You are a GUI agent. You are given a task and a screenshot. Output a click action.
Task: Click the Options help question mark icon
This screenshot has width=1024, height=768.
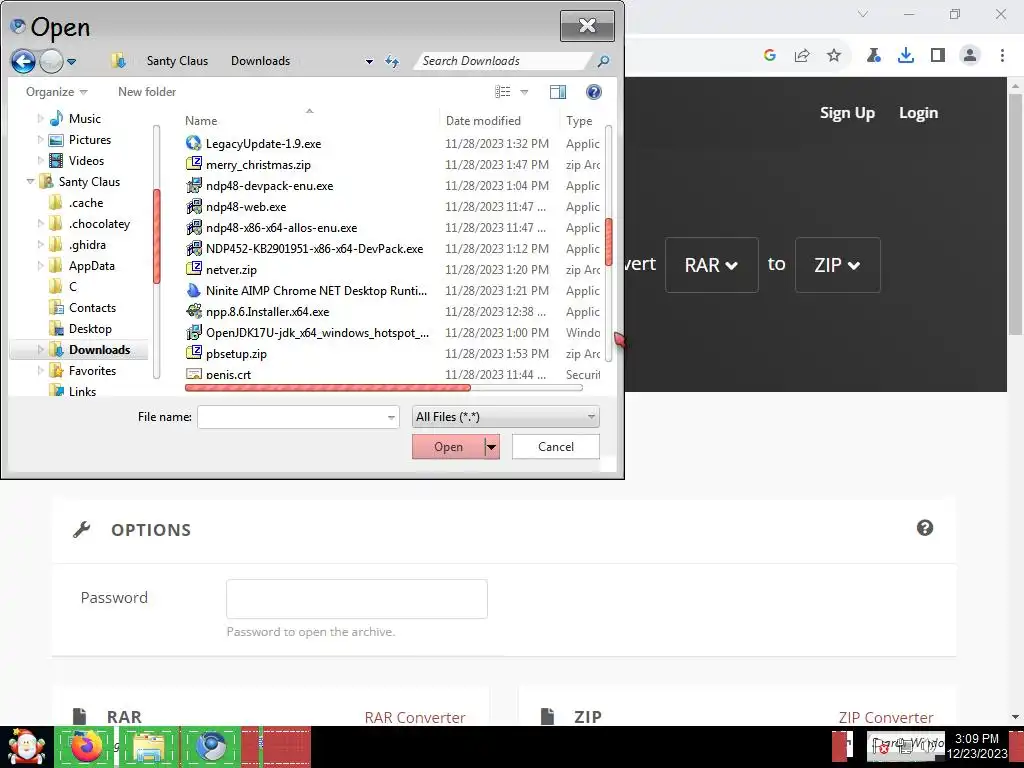[x=925, y=528]
